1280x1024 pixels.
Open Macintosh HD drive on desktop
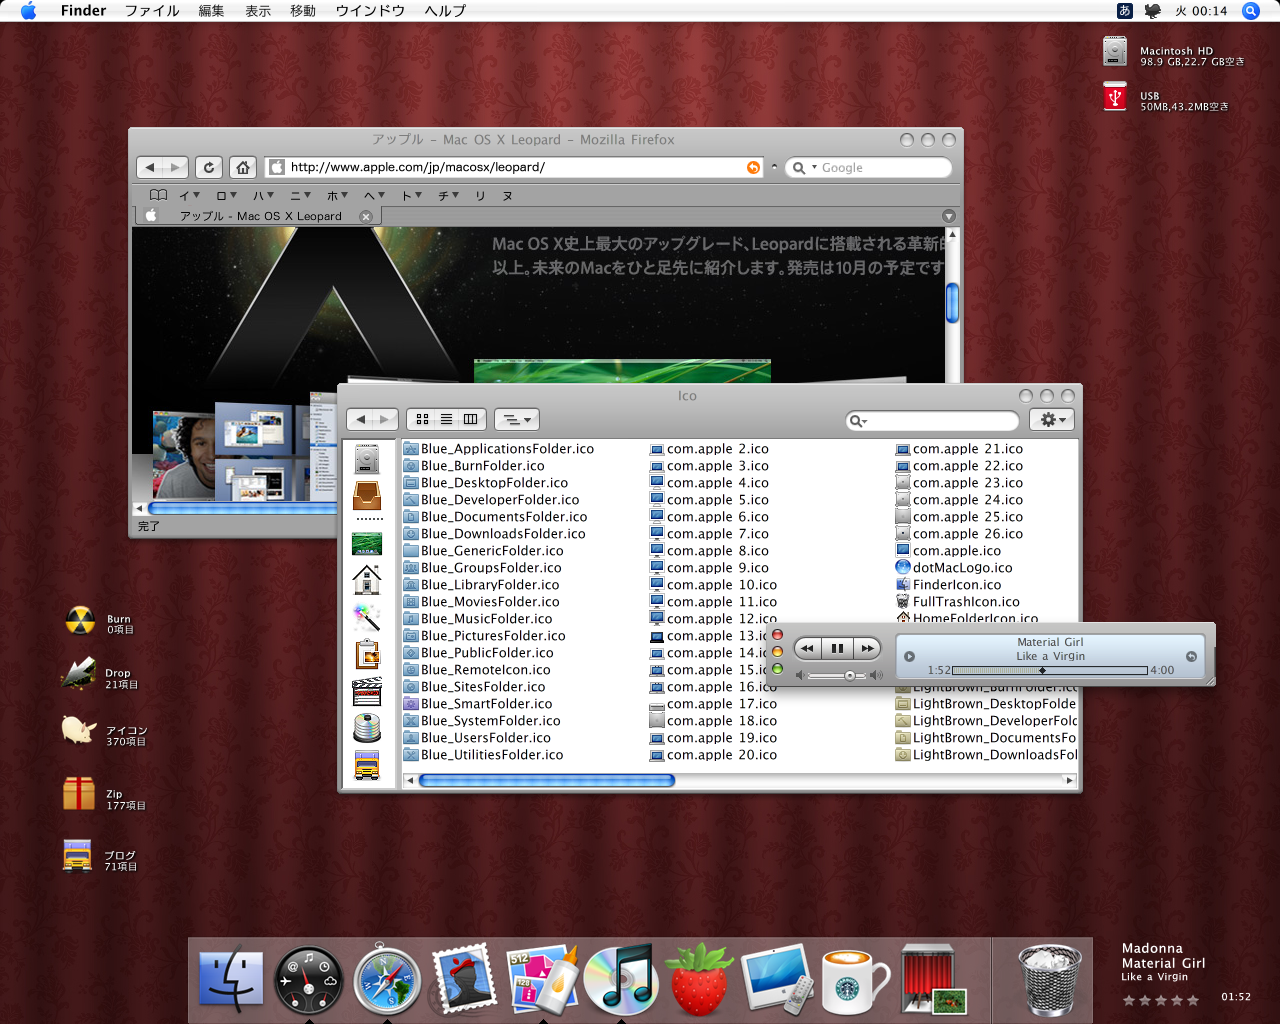(1115, 51)
